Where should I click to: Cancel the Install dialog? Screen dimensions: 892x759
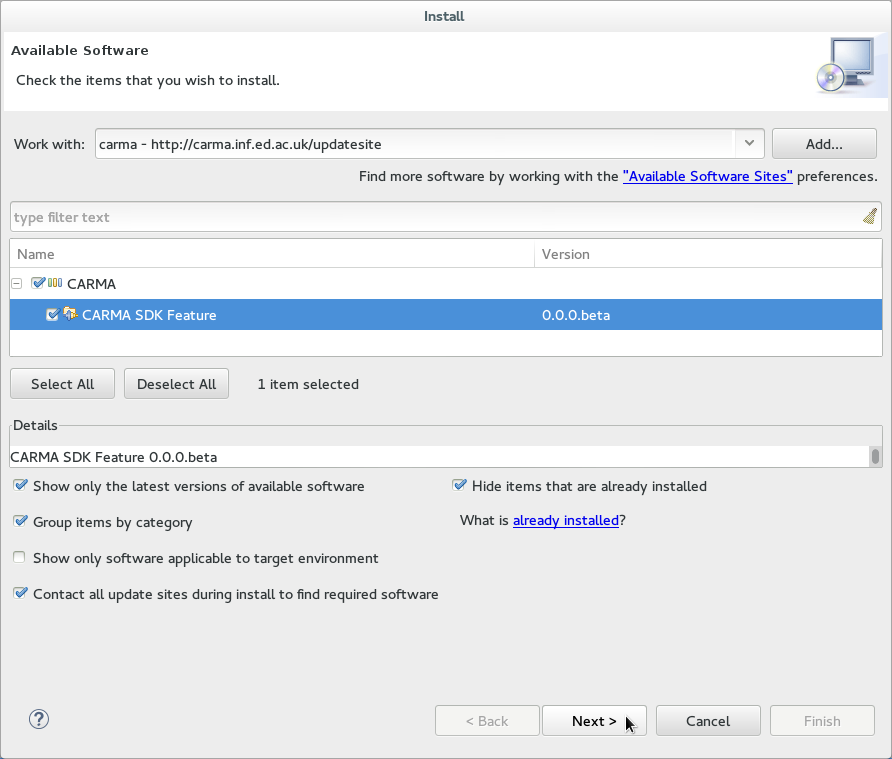(708, 721)
